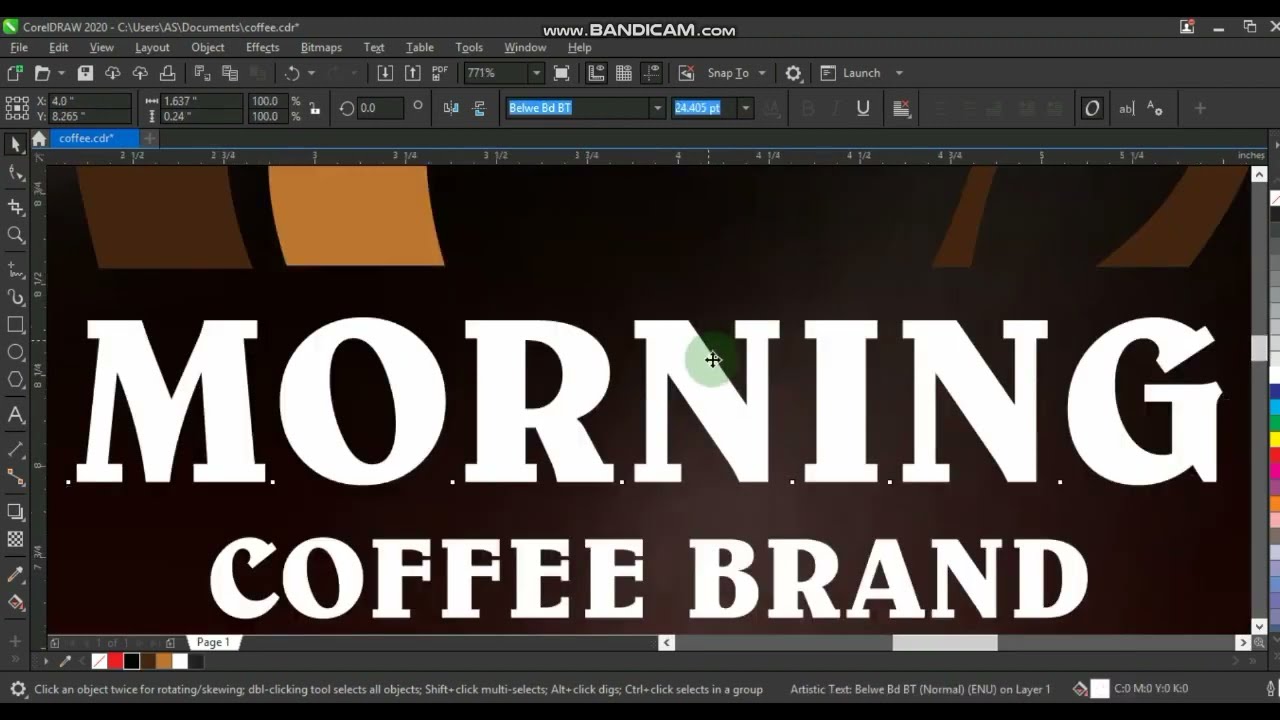Open the Launch dropdown

tap(898, 73)
